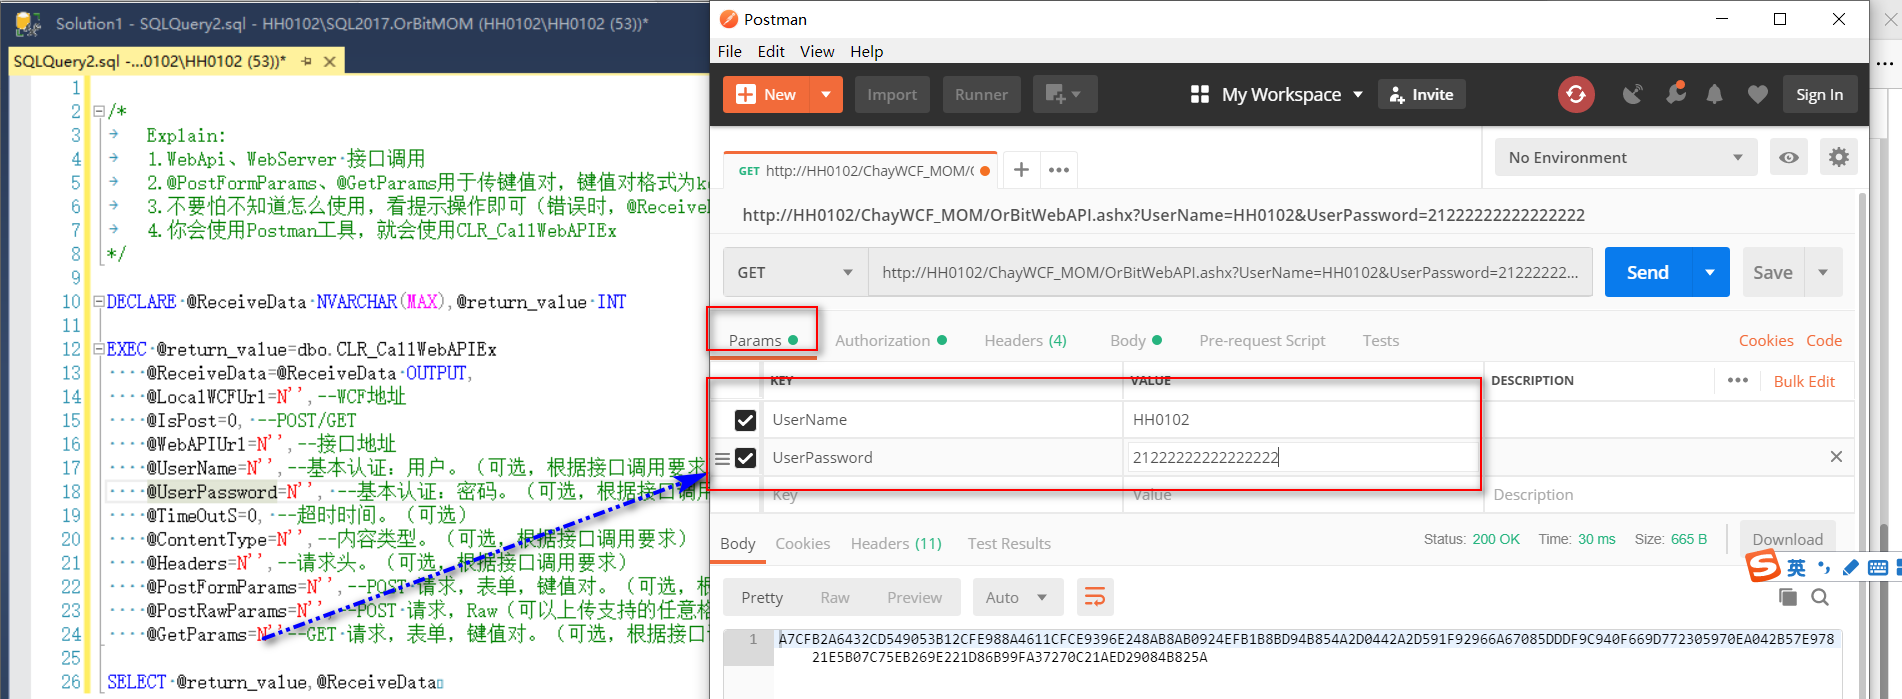This screenshot has width=1902, height=699.
Task: Click the Send button
Action: tap(1648, 272)
